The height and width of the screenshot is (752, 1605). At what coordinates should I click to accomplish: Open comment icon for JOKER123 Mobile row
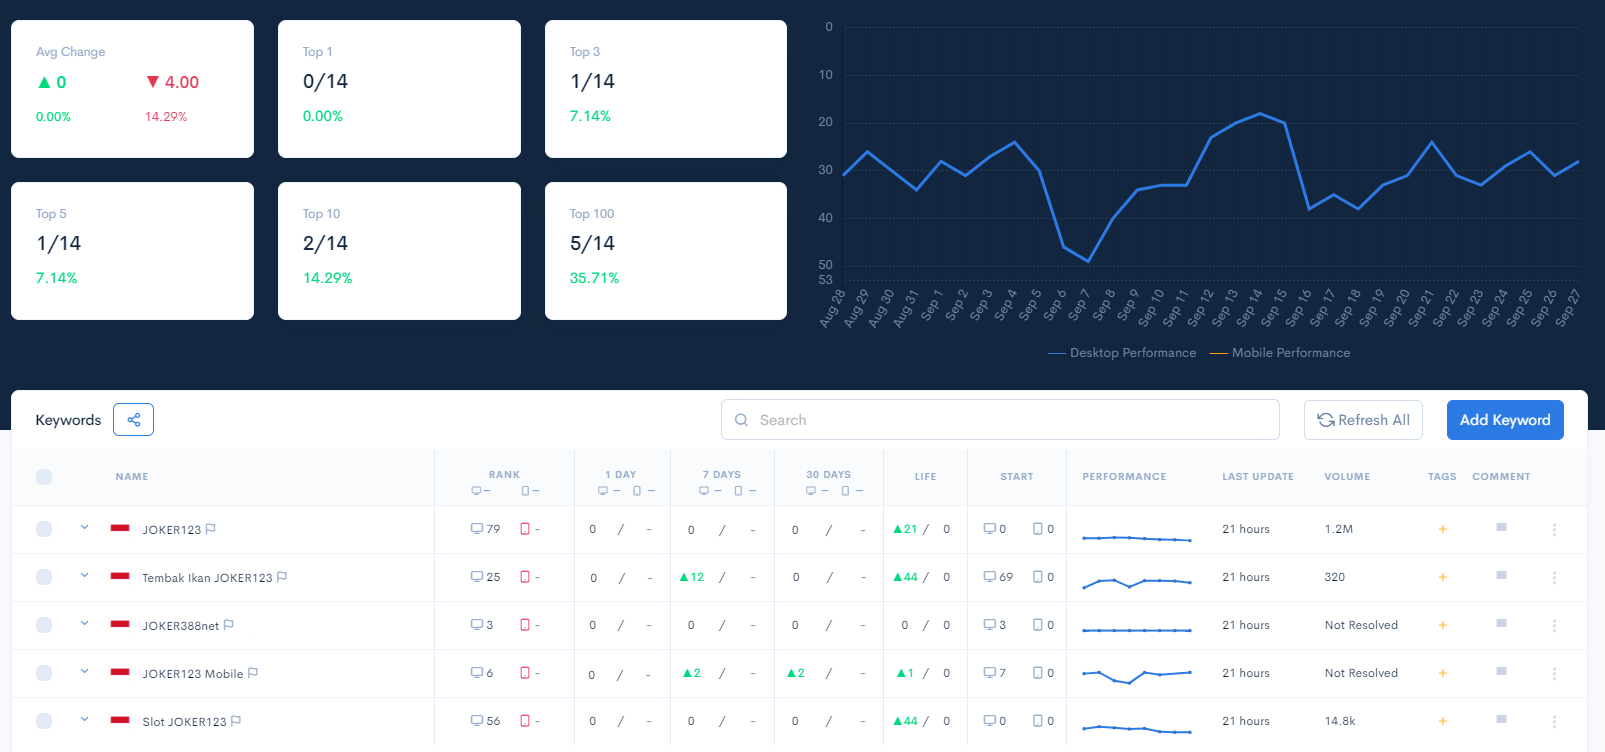[x=1501, y=671]
